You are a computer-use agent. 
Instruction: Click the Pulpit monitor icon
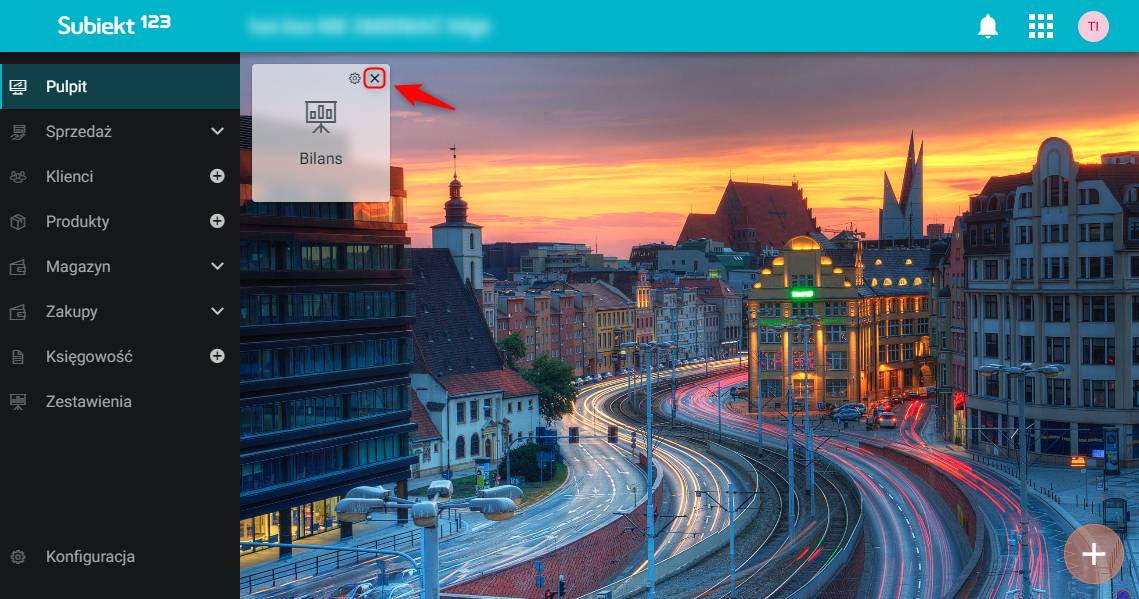pyautogui.click(x=18, y=87)
